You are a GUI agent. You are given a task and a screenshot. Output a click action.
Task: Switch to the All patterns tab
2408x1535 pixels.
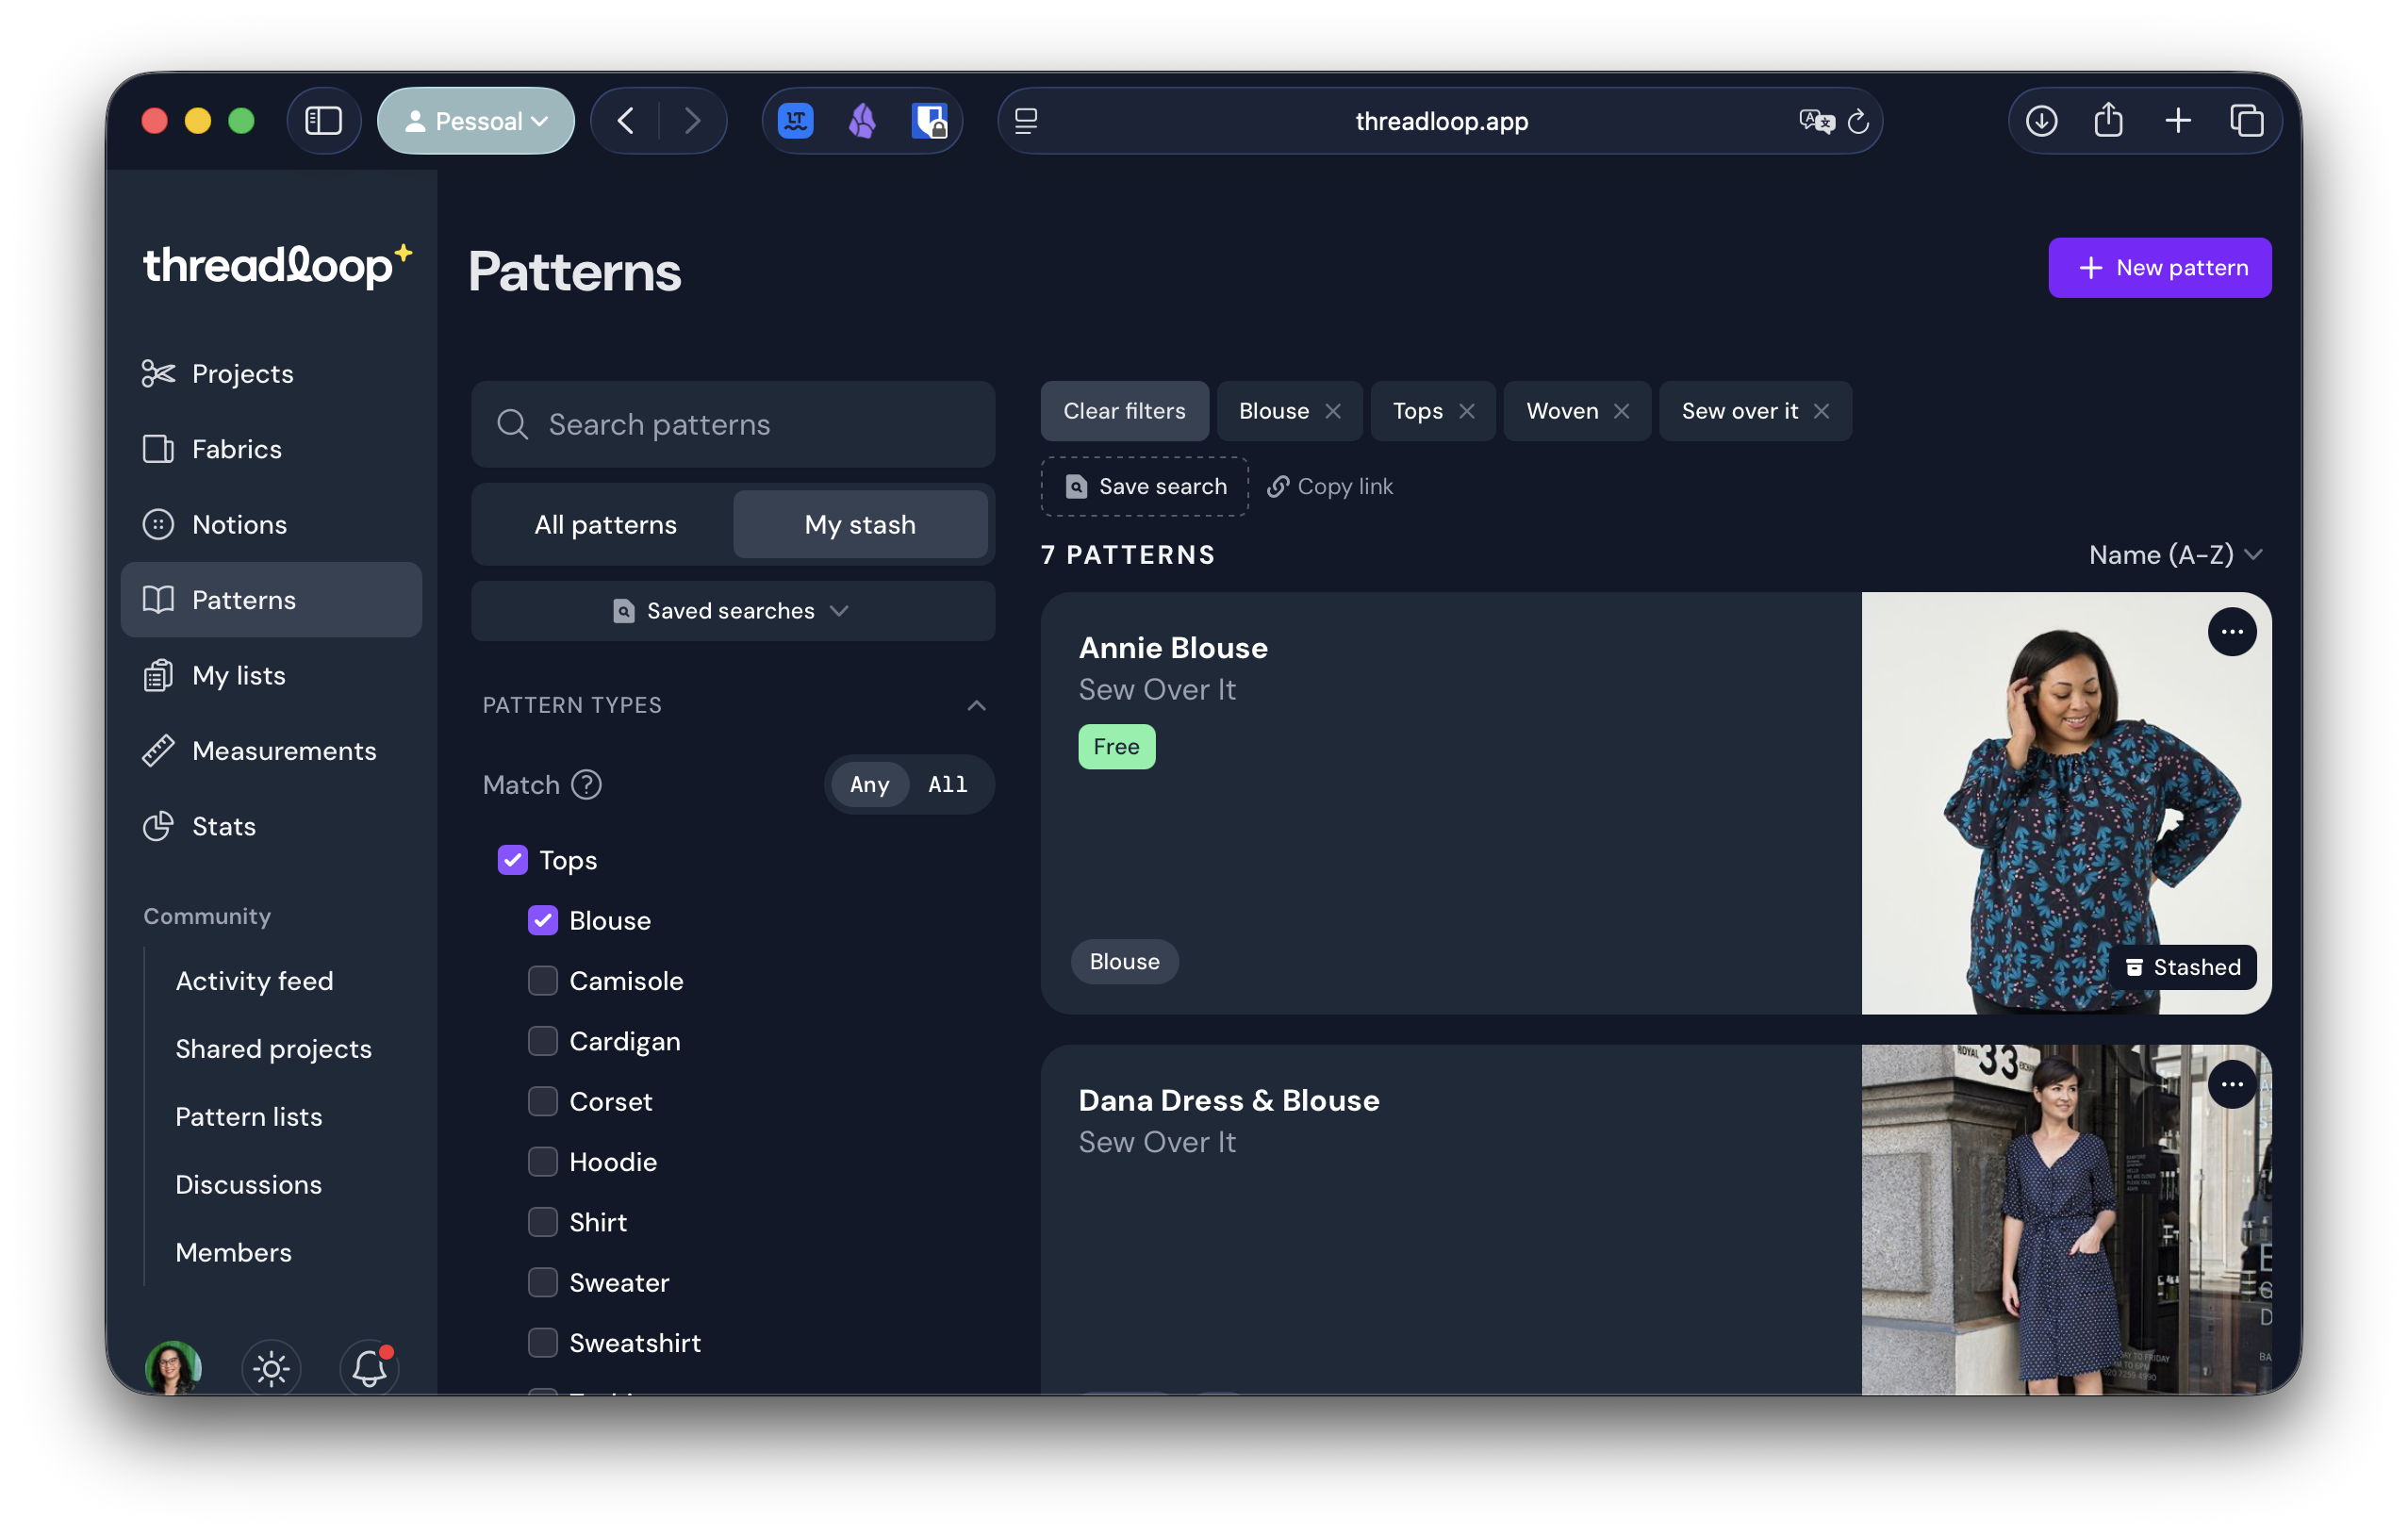click(x=605, y=524)
